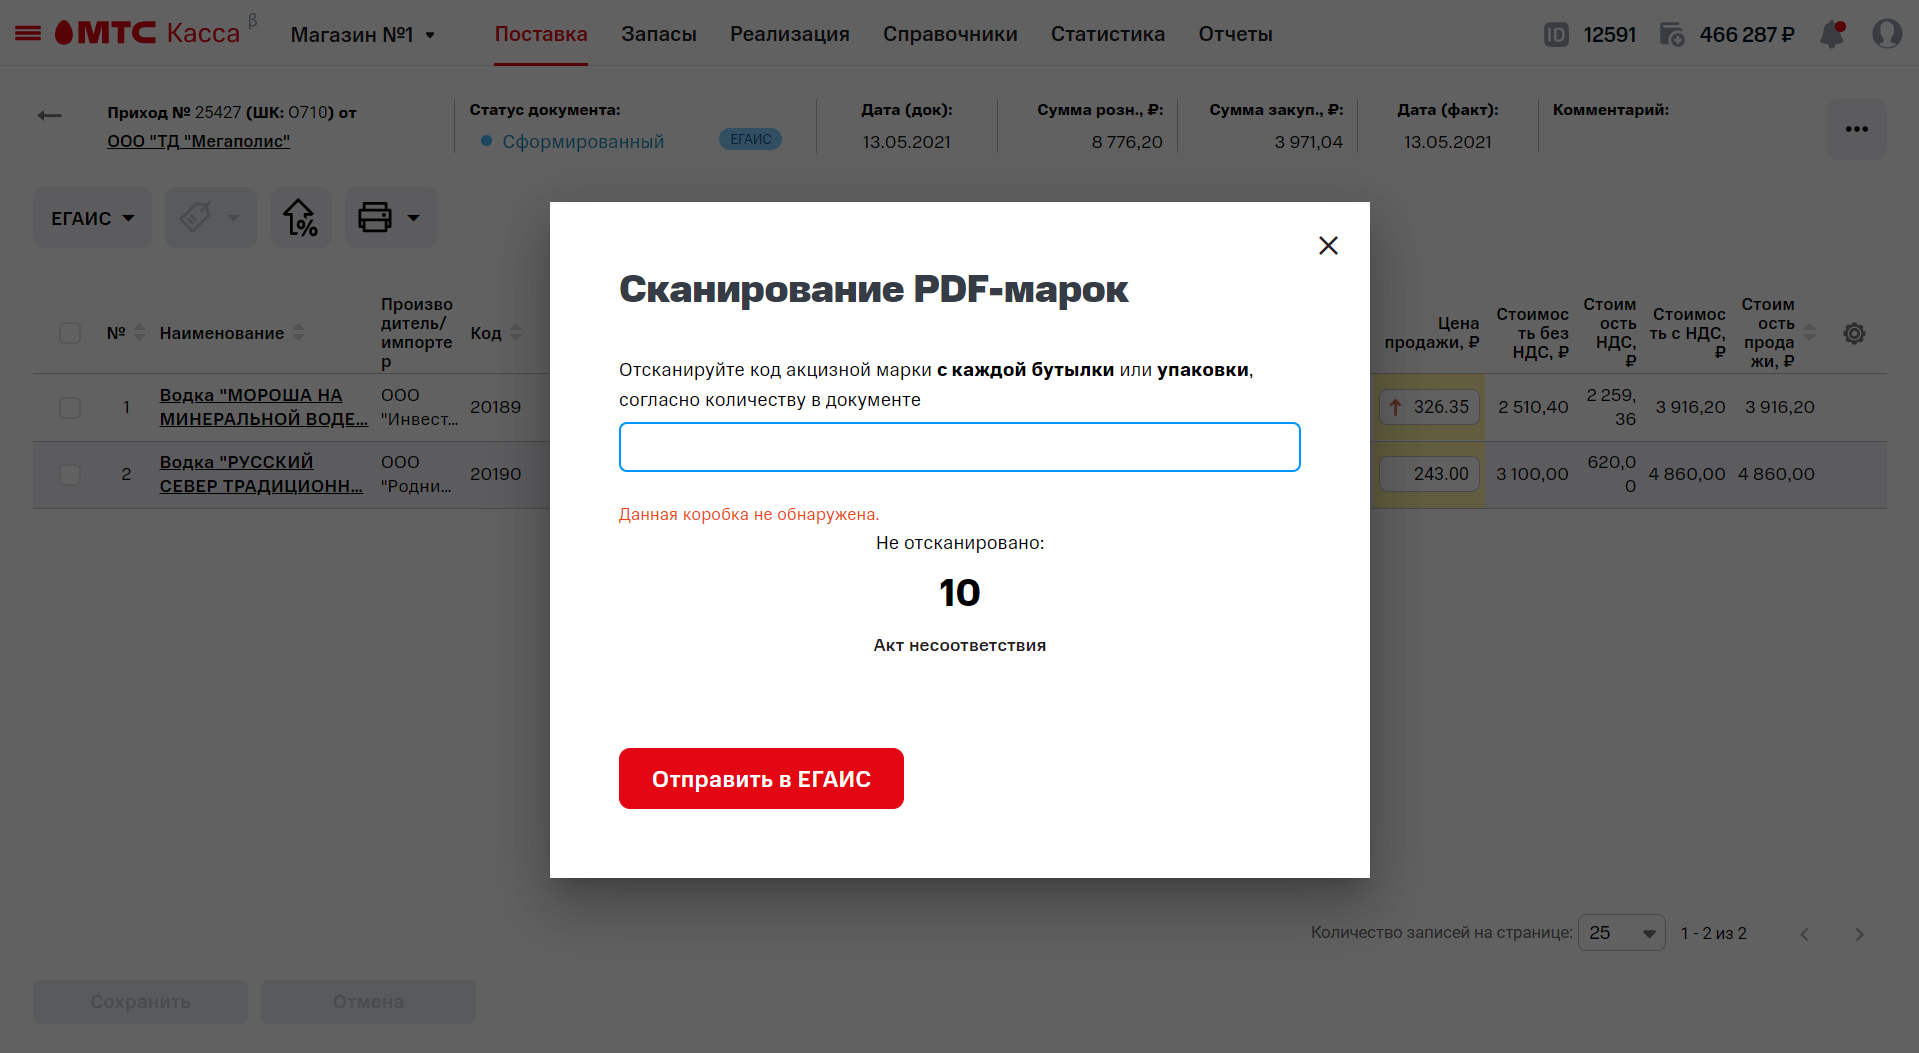Open the price markup percent icon
The height and width of the screenshot is (1053, 1919).
pyautogui.click(x=300, y=217)
